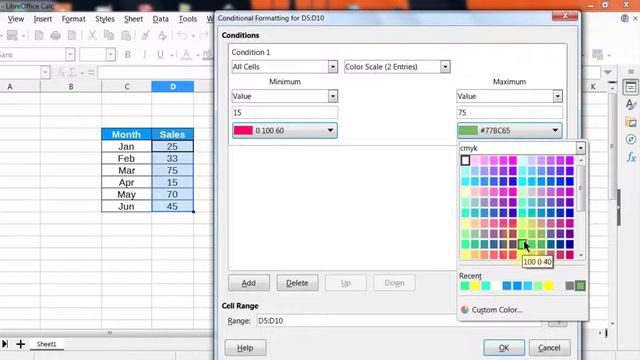
Task: Click the Delete condition button
Action: coord(297,283)
